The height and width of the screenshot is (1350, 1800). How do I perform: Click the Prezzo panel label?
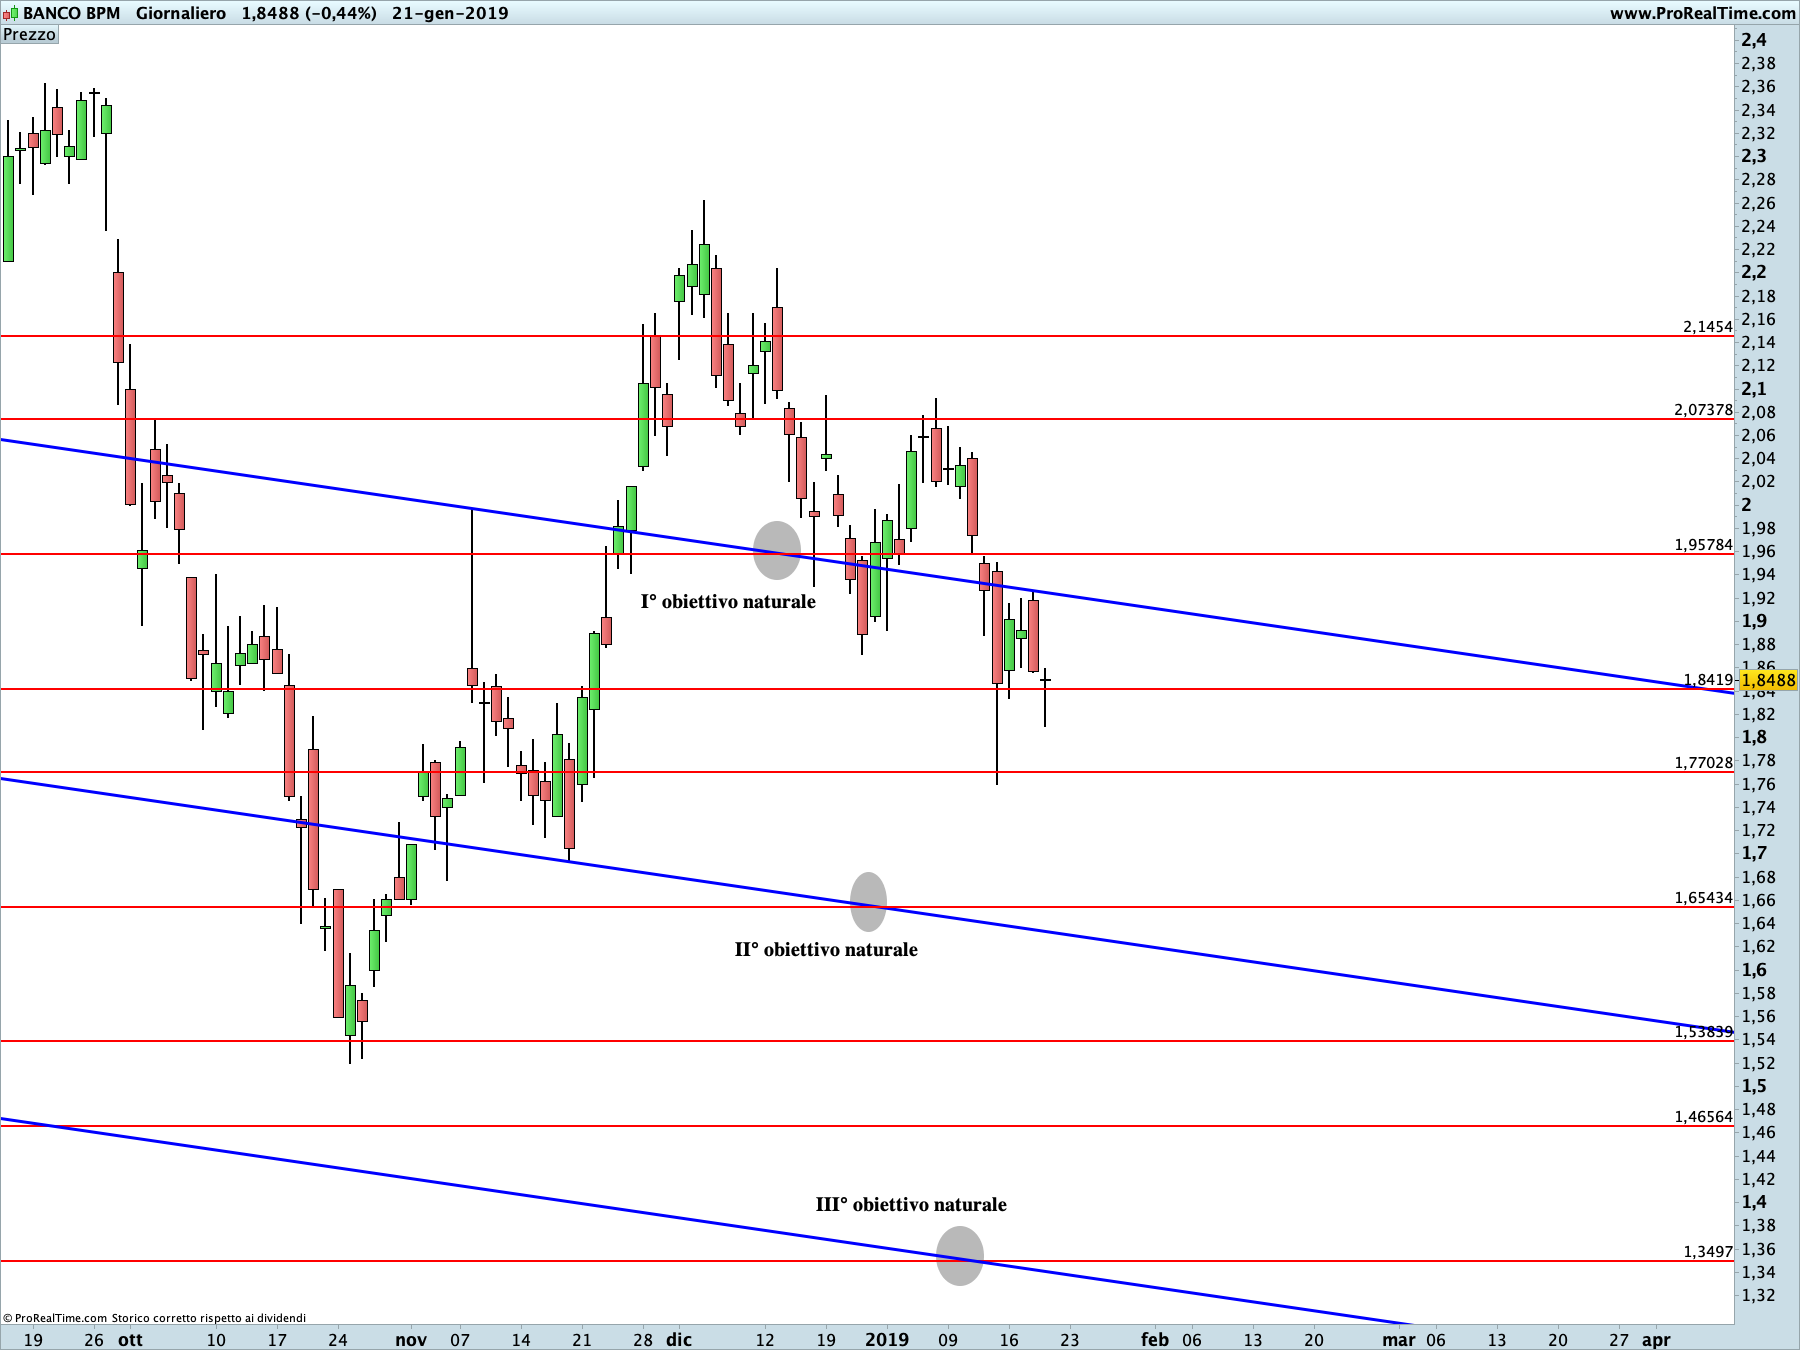pyautogui.click(x=29, y=35)
